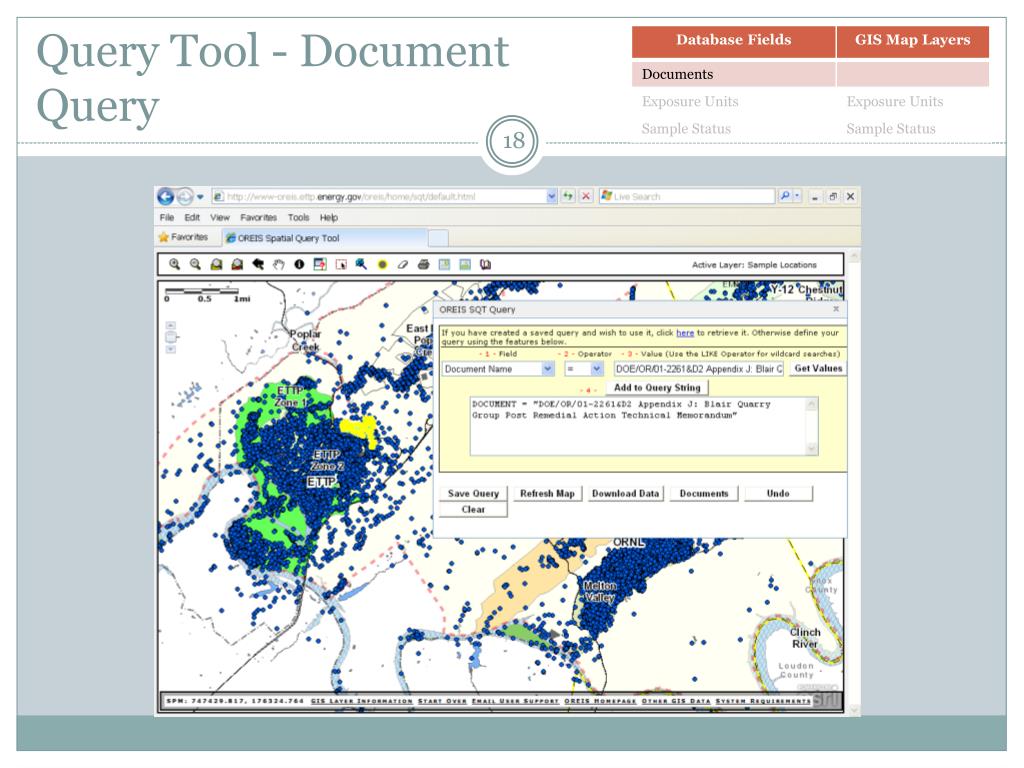Screen dimensions: 1024x768
Task: Click the 'here' saved query link
Action: [684, 332]
